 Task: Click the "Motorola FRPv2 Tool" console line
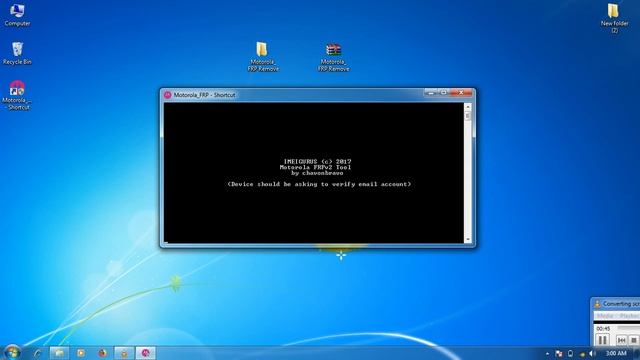point(315,167)
